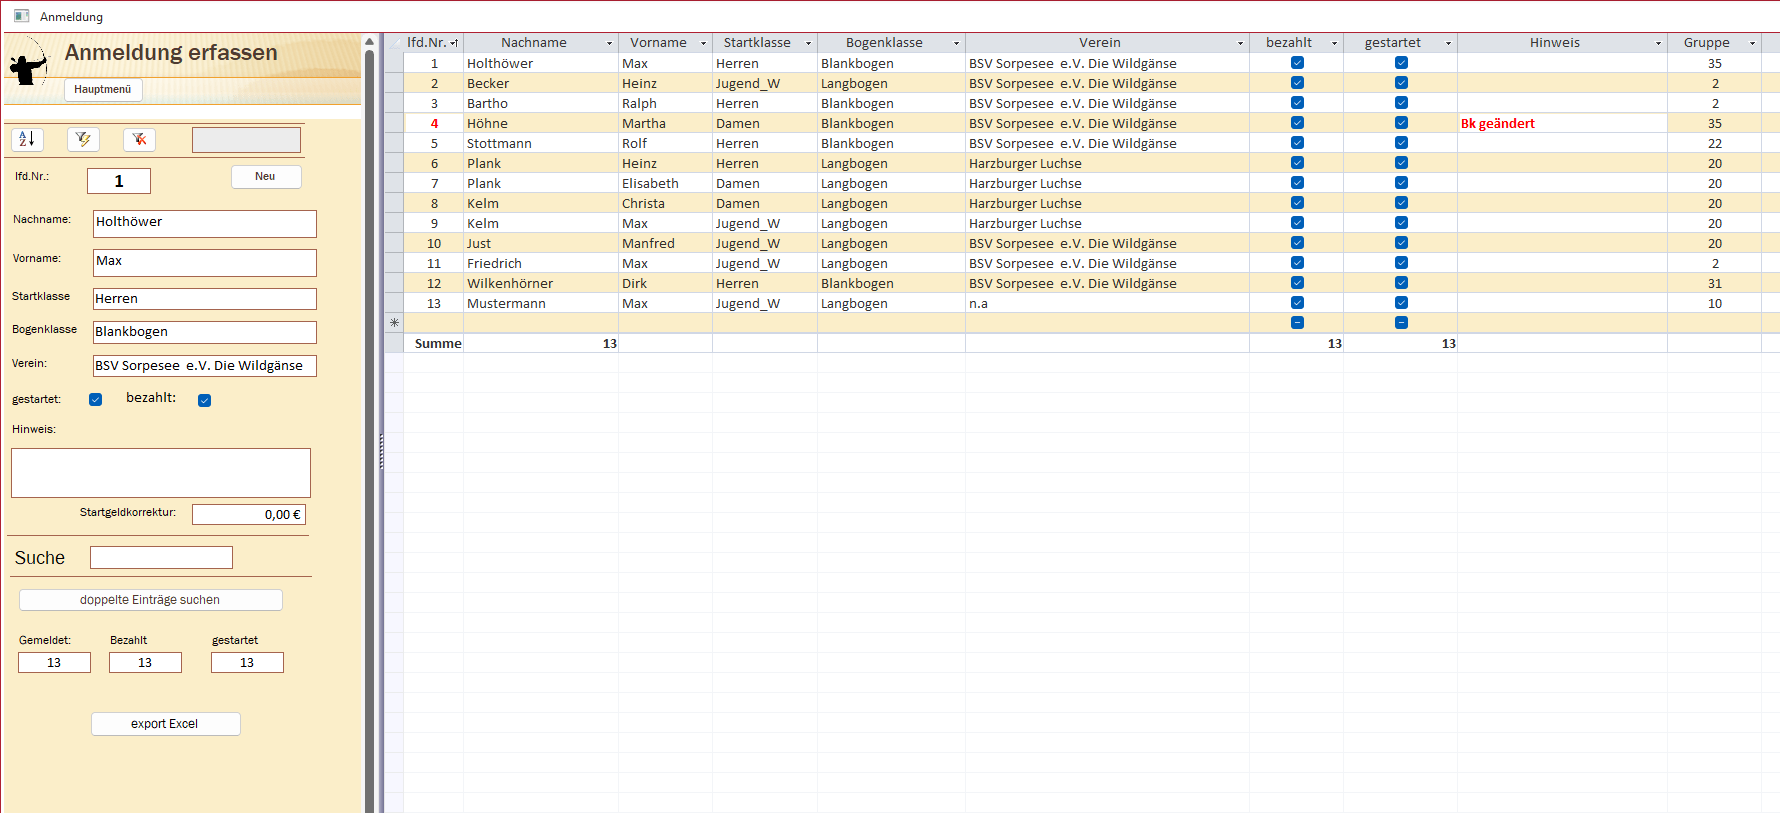
Task: Expand the Verein column header dropdown arrow
Action: 1240,43
